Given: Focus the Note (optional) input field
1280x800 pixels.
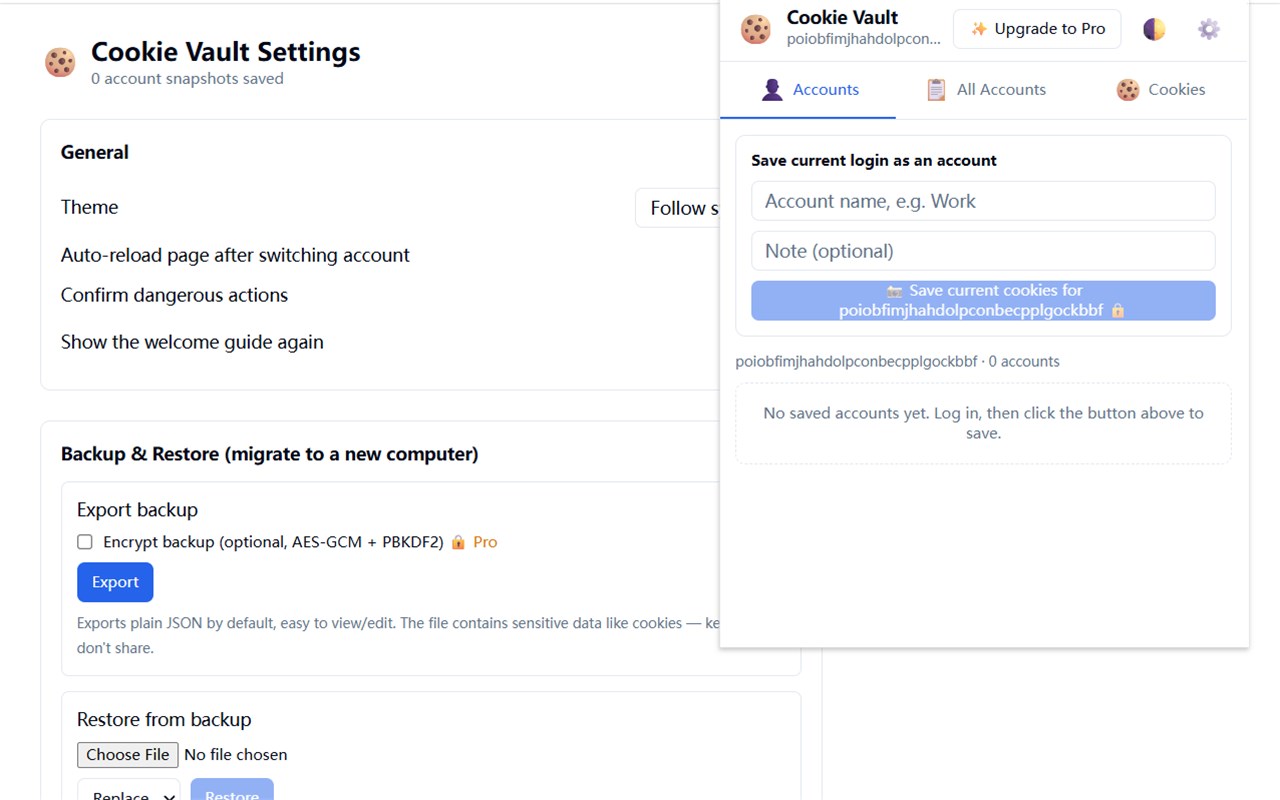Looking at the screenshot, I should point(983,251).
